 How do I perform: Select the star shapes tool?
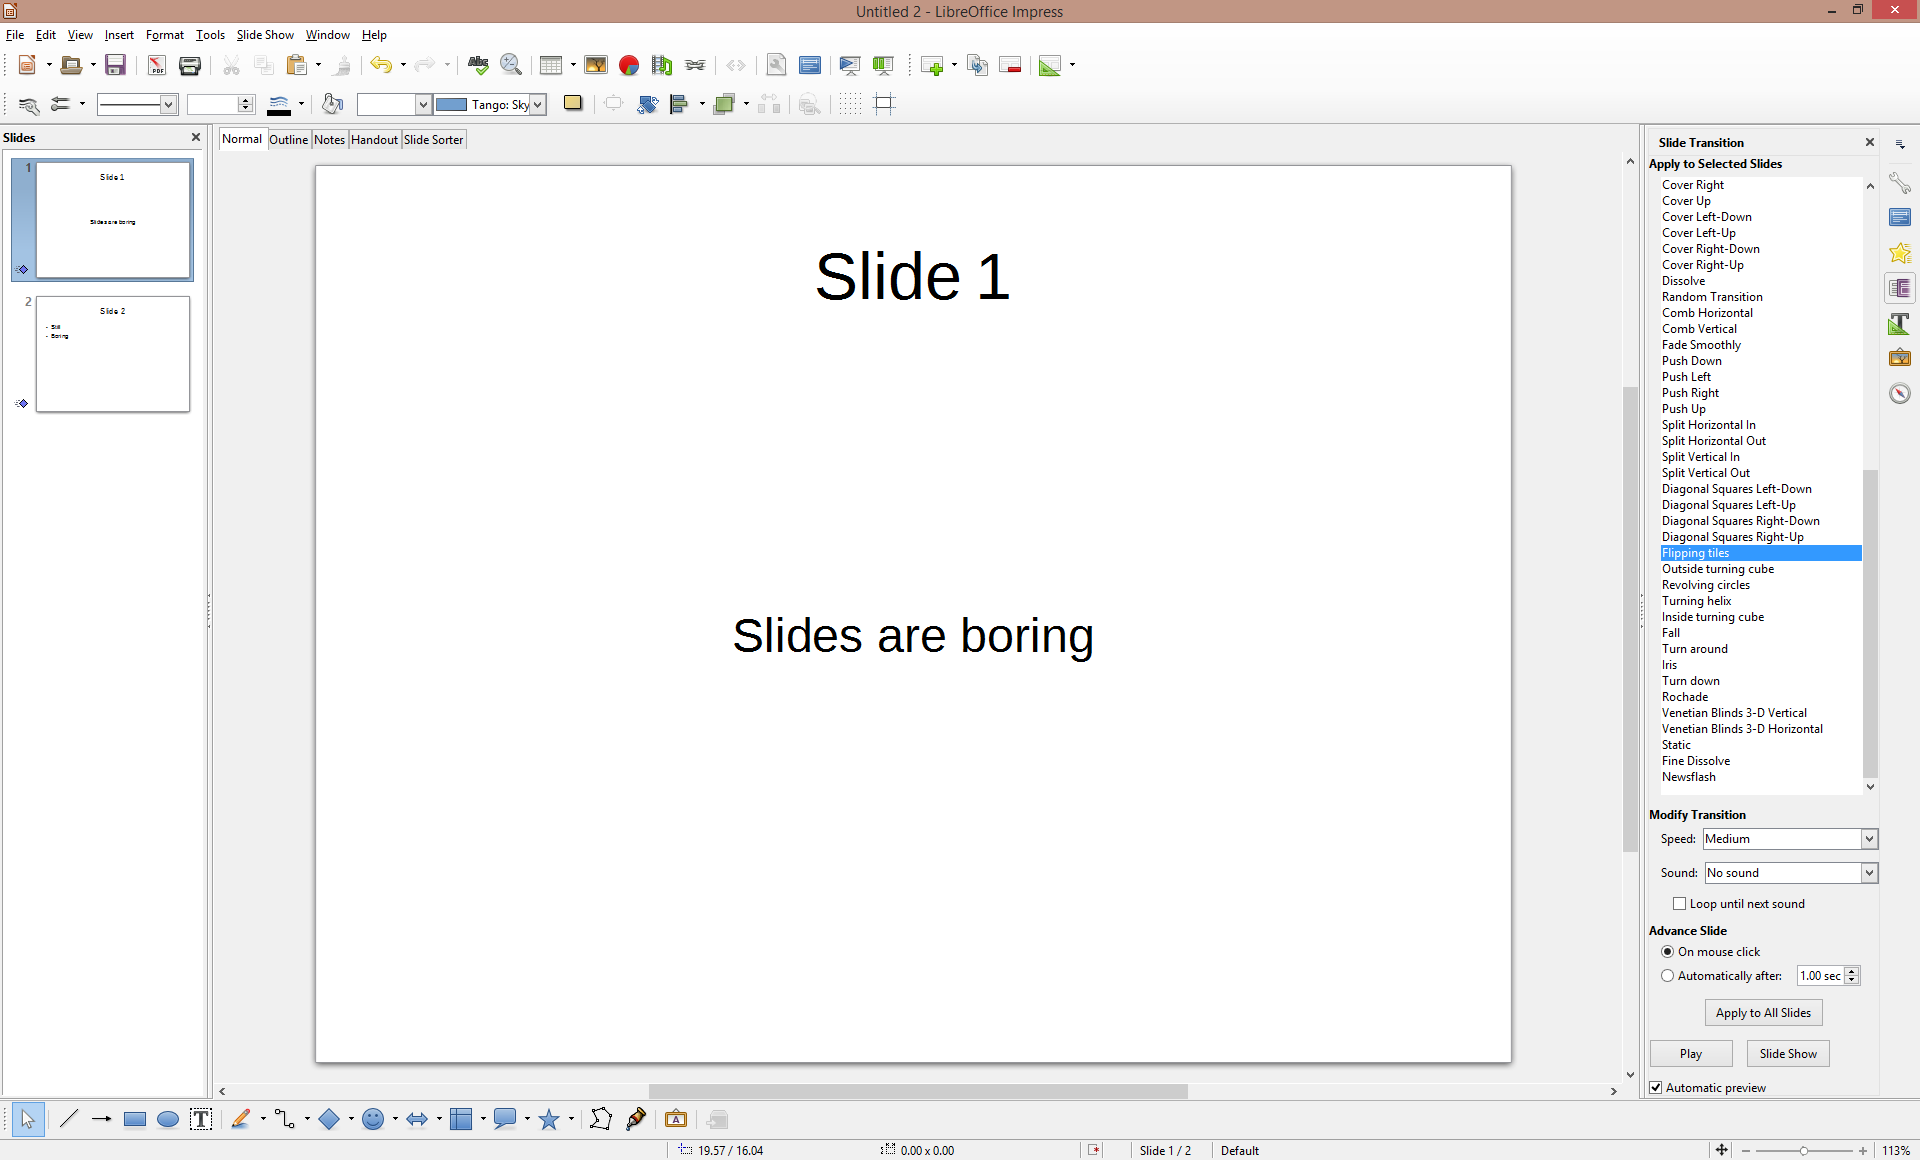[551, 1119]
